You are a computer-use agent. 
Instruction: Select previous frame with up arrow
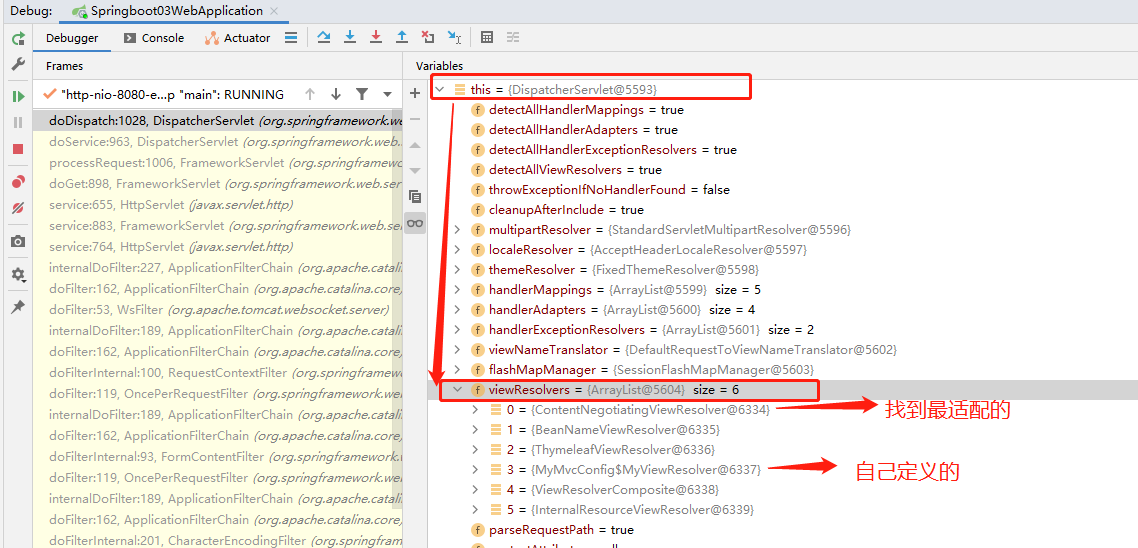[310, 94]
